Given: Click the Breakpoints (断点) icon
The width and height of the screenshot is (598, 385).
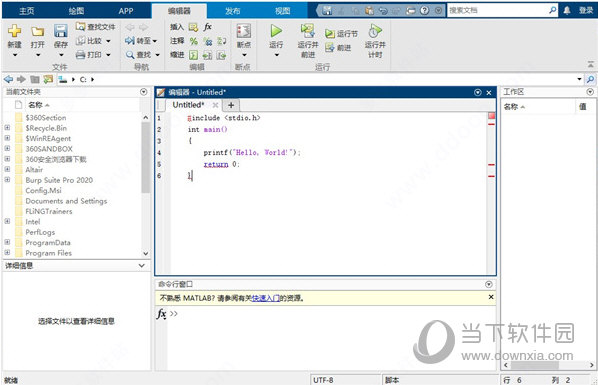Looking at the screenshot, I should pos(244,31).
